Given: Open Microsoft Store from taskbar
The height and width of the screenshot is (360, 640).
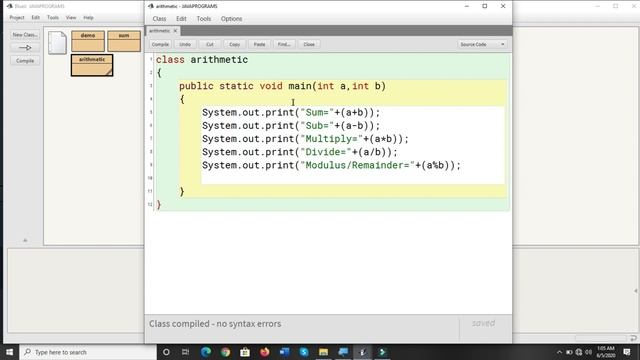Looking at the screenshot, I should pos(245,352).
